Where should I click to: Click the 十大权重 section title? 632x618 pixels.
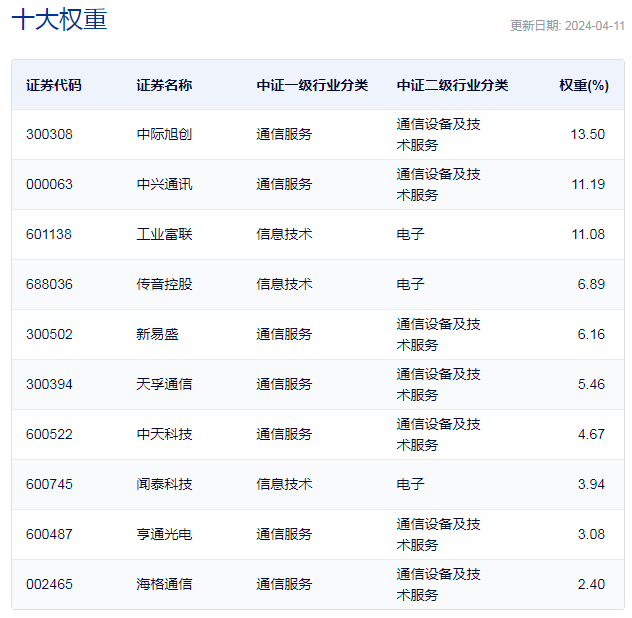tap(59, 21)
